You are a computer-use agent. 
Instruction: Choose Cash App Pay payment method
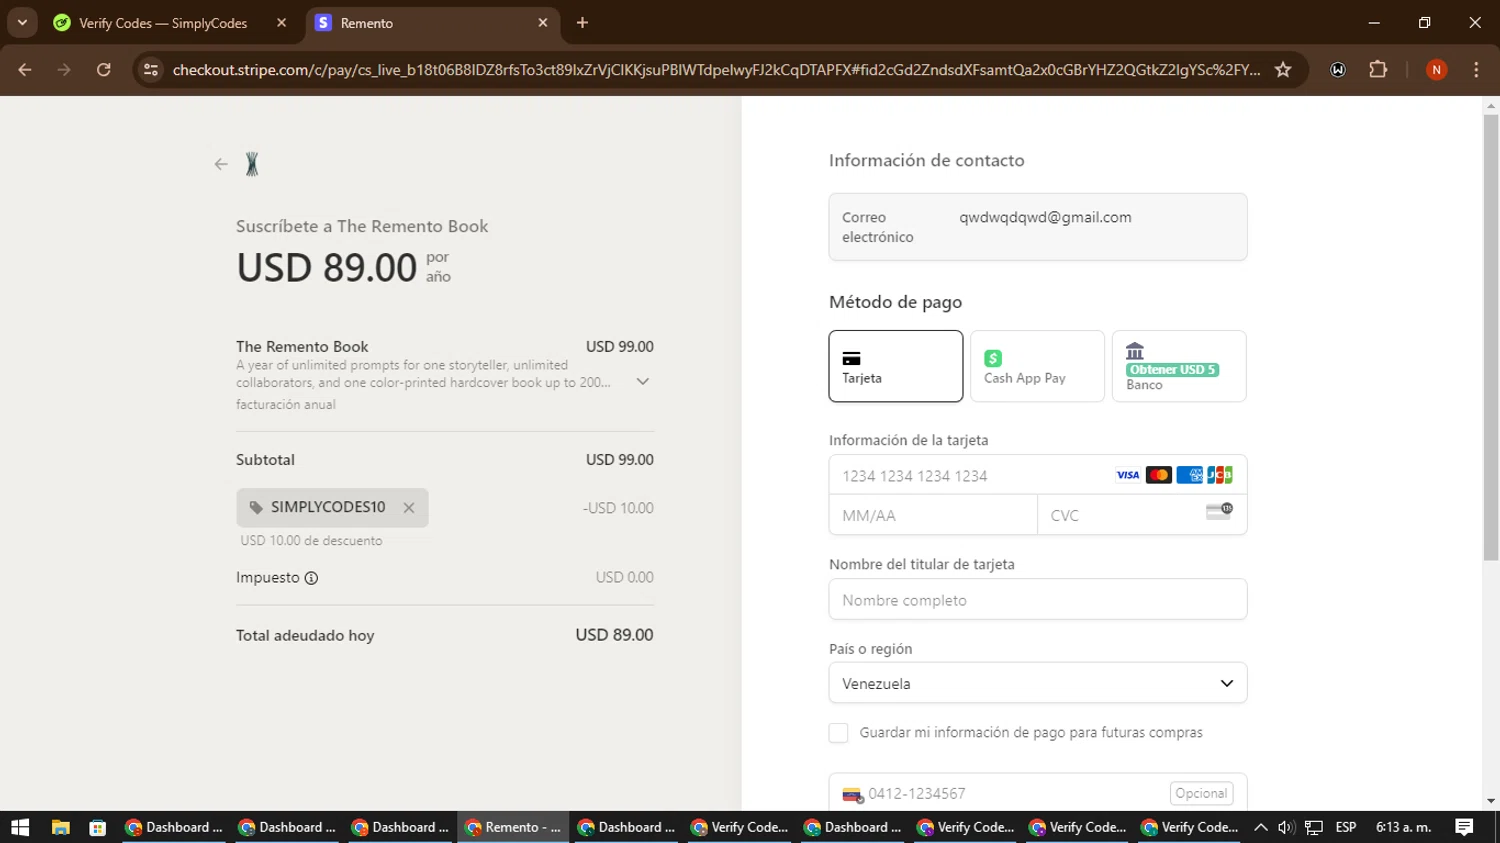pos(1037,366)
